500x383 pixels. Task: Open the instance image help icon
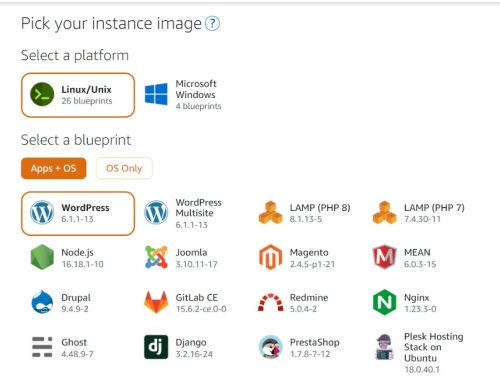(x=212, y=24)
